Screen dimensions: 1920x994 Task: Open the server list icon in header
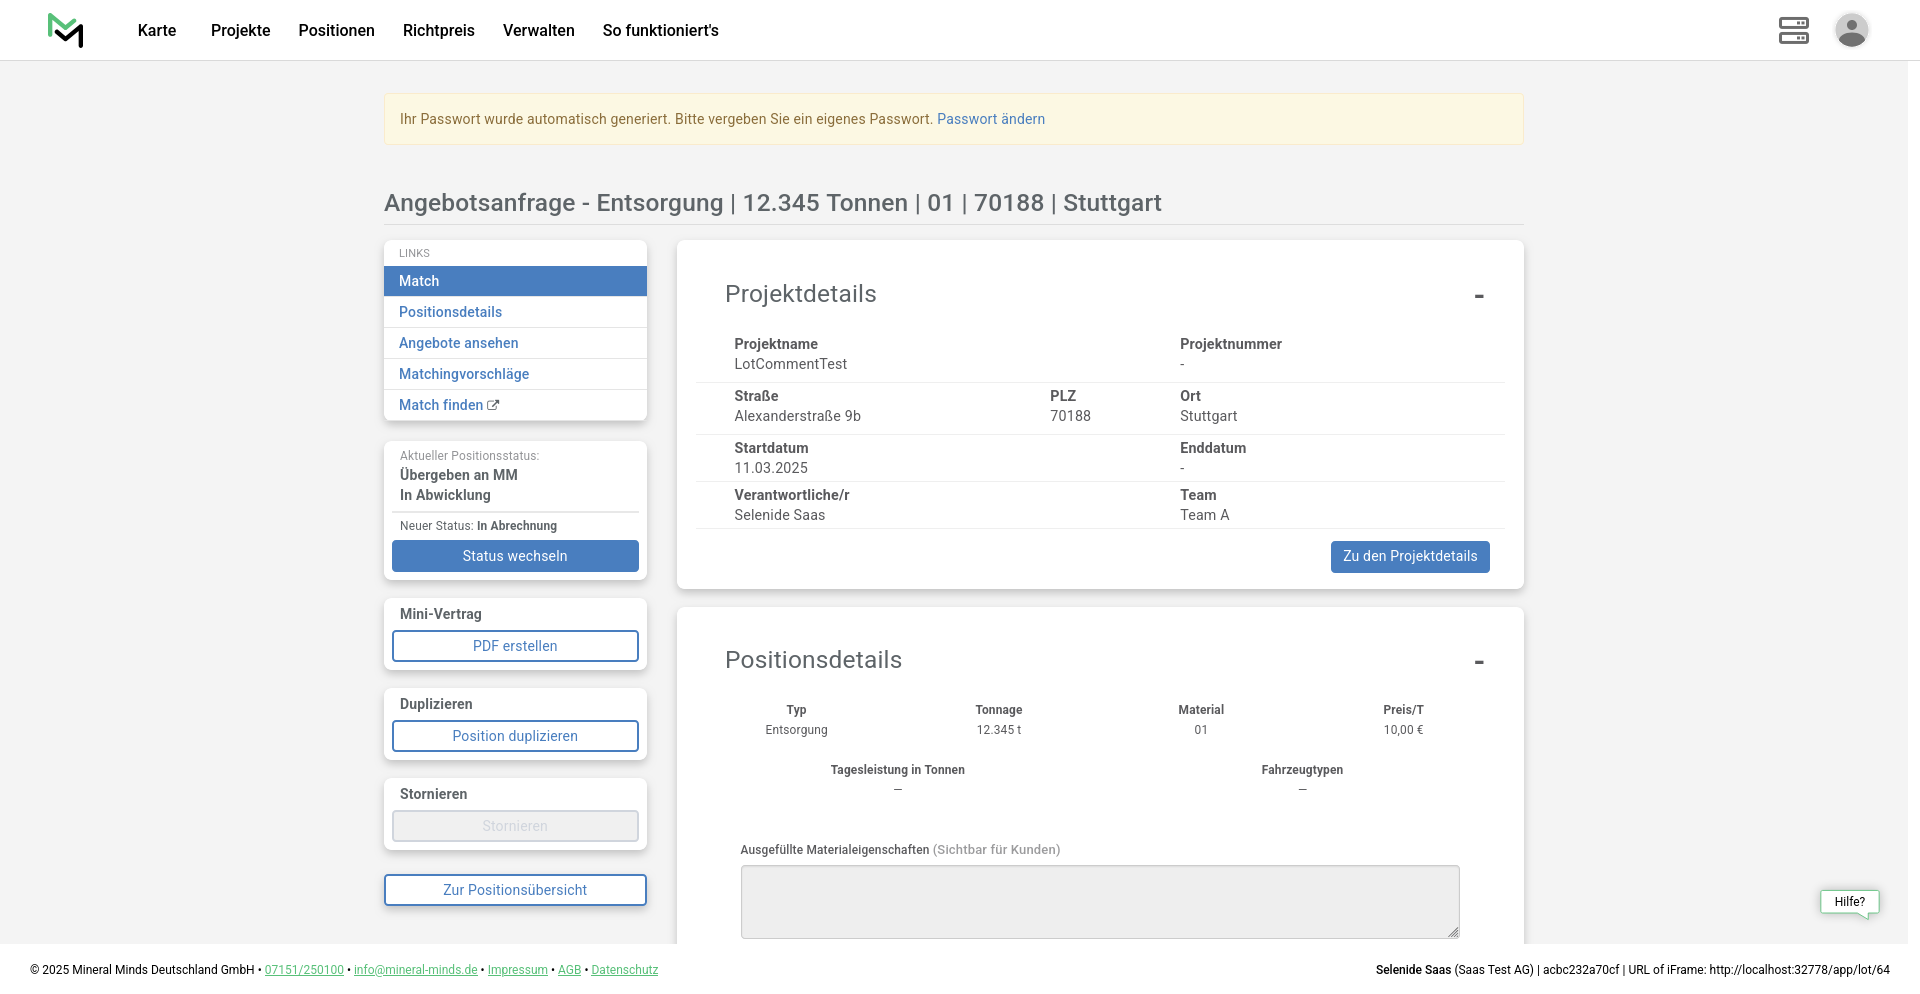[1793, 30]
